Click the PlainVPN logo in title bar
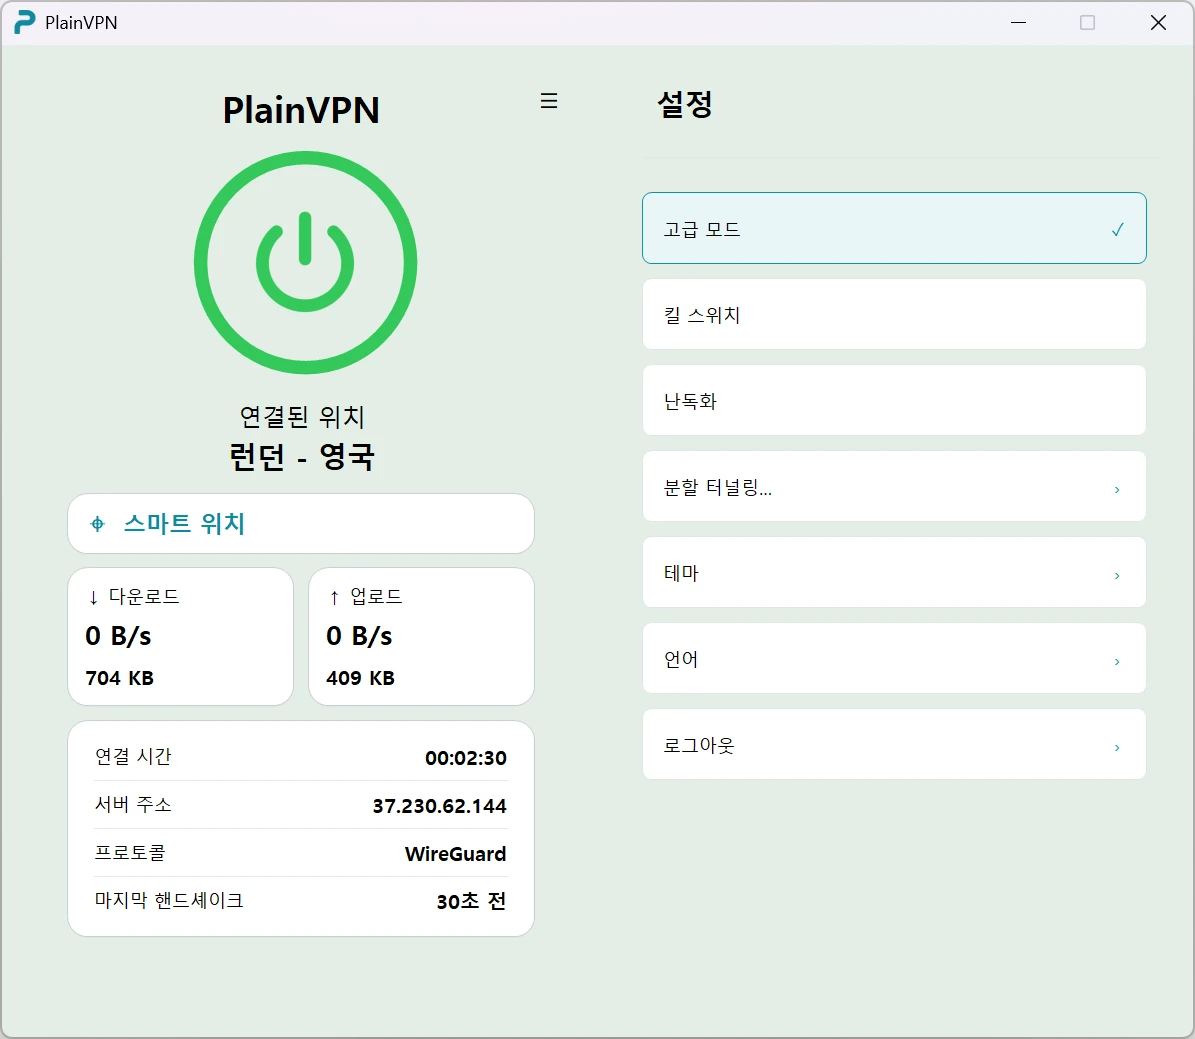The image size is (1195, 1039). point(25,22)
